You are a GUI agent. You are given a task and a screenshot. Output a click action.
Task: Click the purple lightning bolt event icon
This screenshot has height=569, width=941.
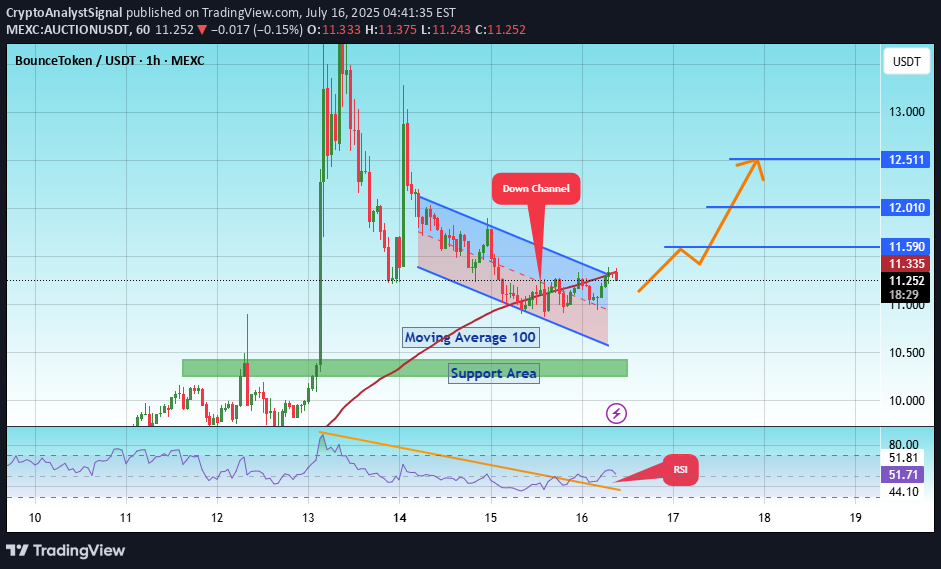tap(616, 413)
